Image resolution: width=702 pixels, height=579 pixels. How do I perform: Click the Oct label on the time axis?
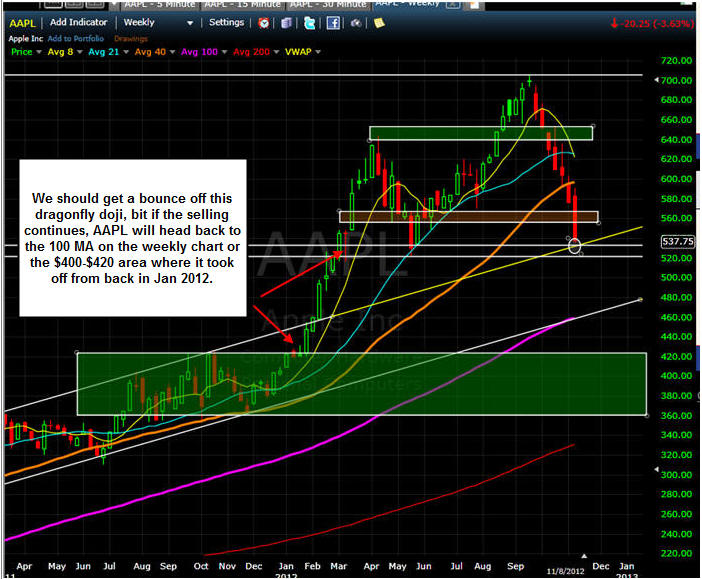[201, 566]
